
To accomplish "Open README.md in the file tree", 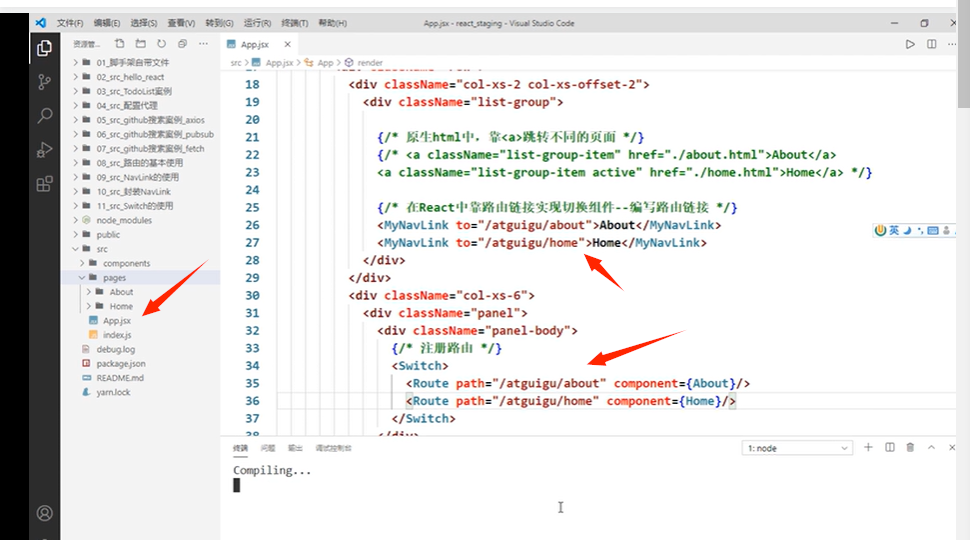I will point(141,378).
